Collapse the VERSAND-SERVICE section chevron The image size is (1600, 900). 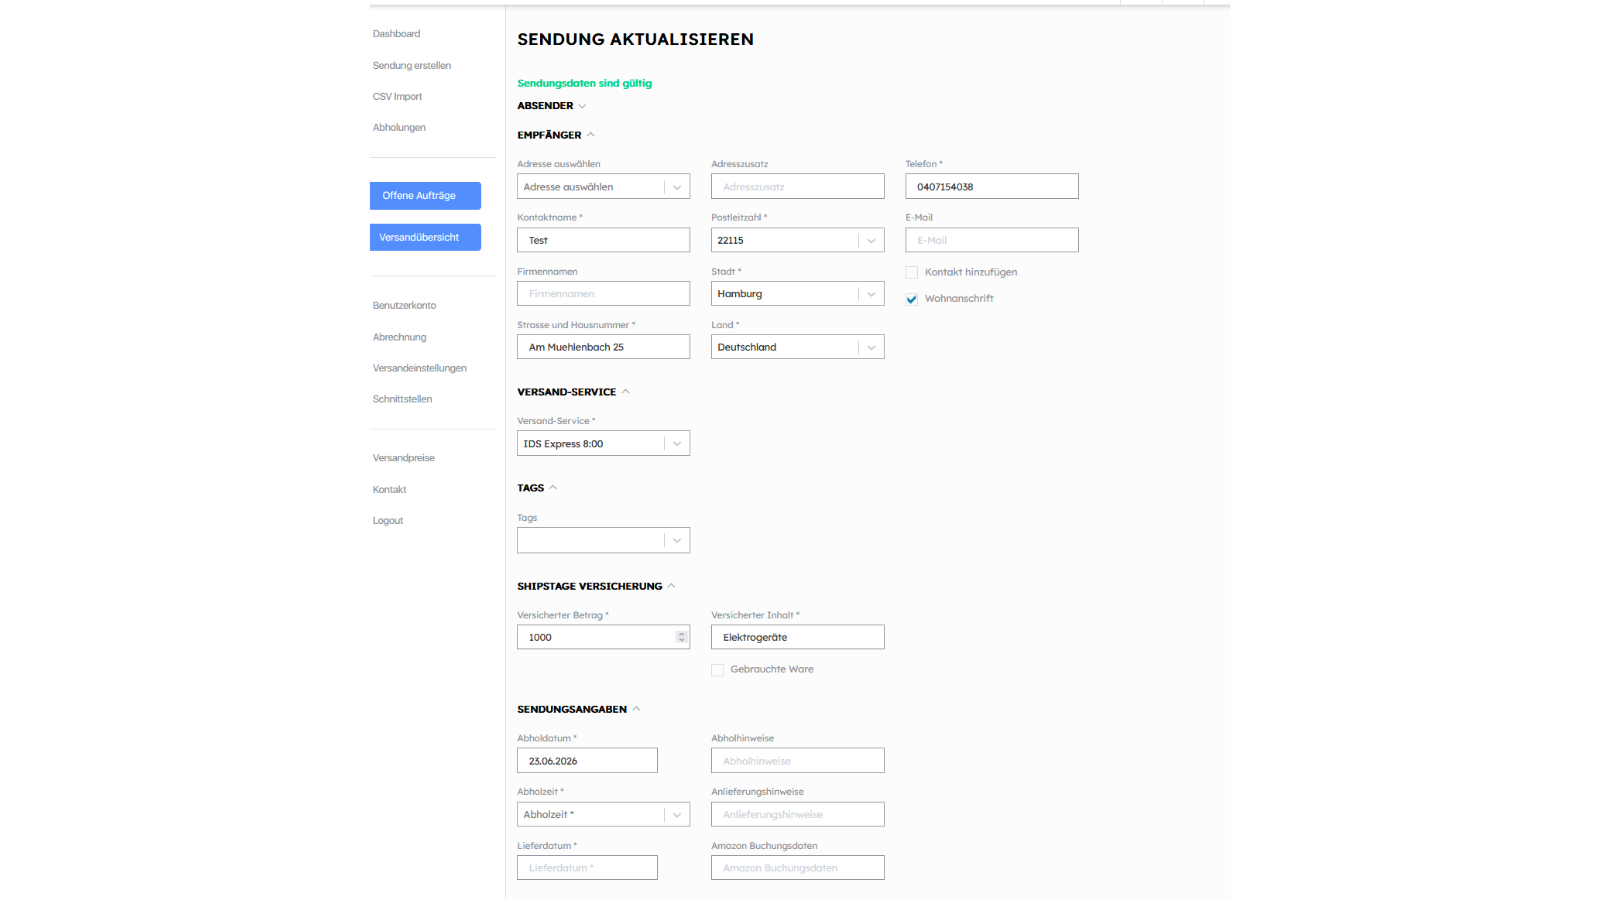[x=626, y=392]
